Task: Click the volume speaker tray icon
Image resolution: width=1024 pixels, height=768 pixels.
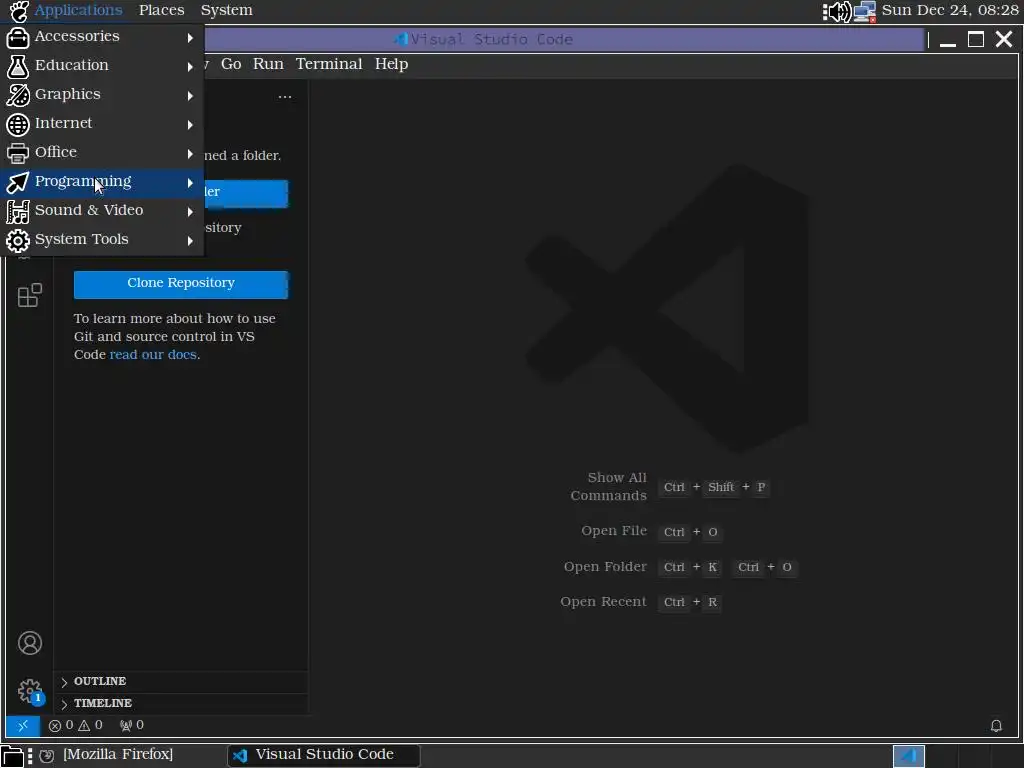Action: (x=837, y=11)
